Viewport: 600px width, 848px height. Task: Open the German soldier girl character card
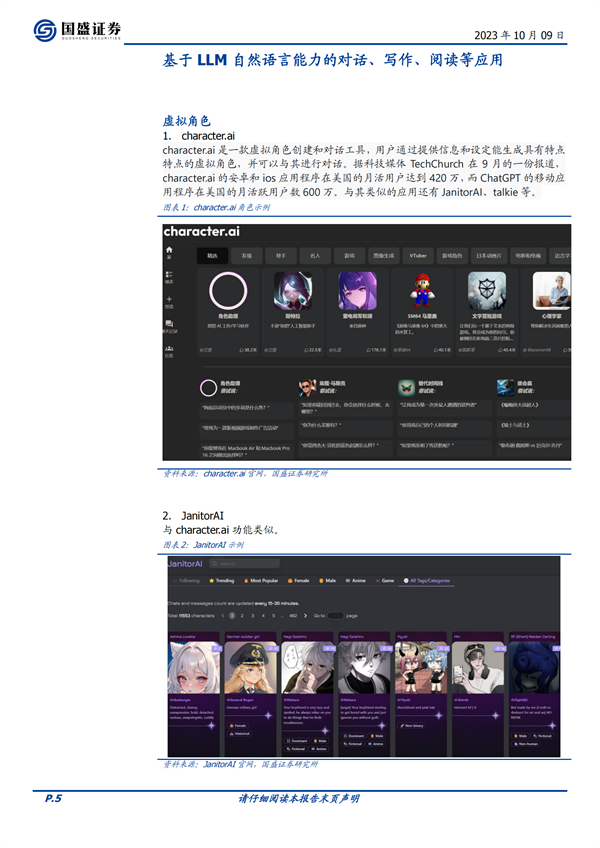[250, 694]
